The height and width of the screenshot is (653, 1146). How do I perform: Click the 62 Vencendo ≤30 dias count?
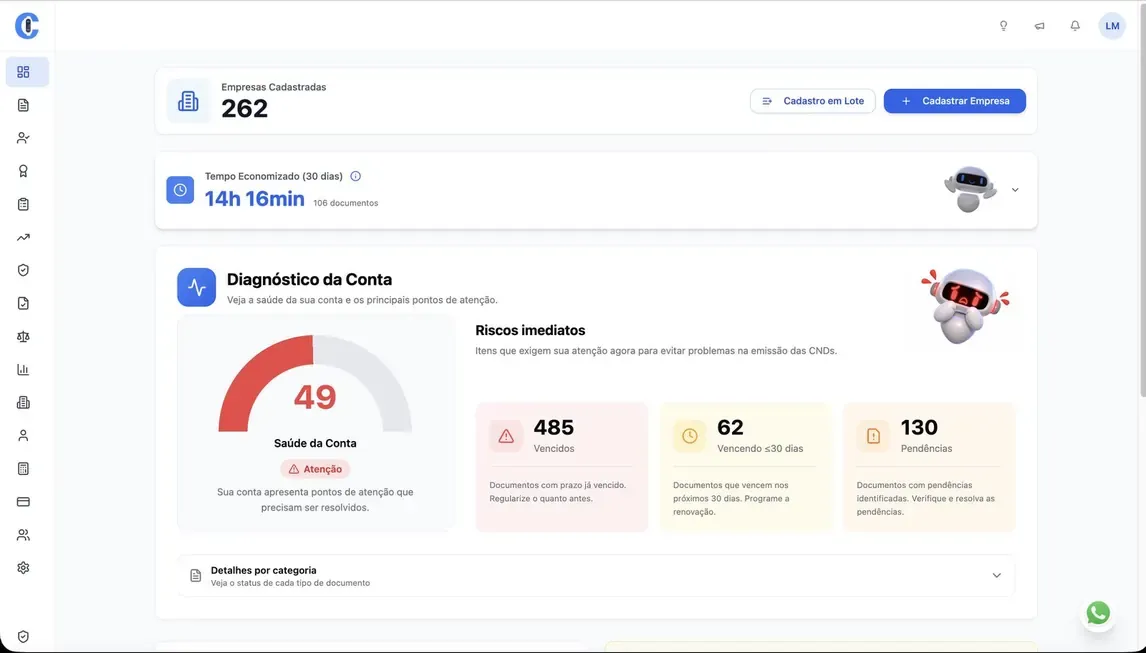730,427
